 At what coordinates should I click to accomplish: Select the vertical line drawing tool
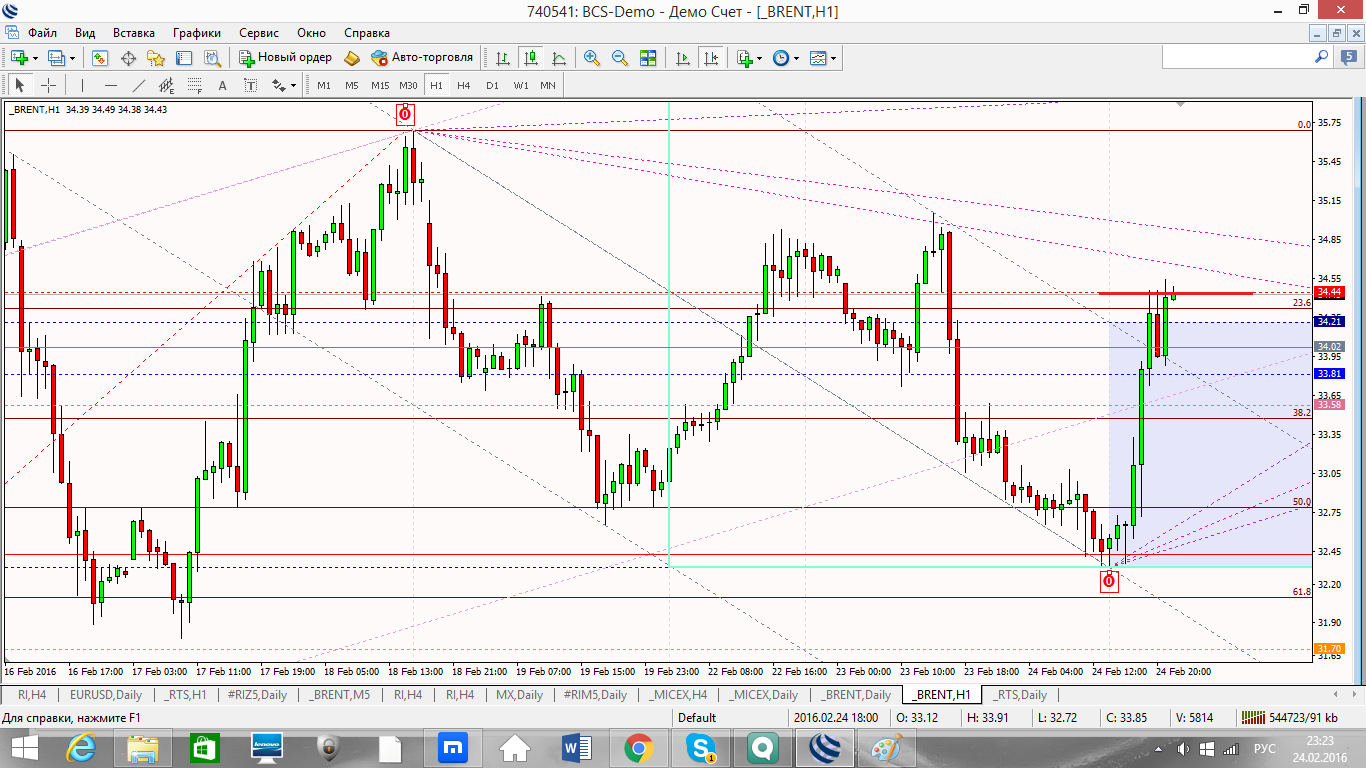click(x=82, y=85)
